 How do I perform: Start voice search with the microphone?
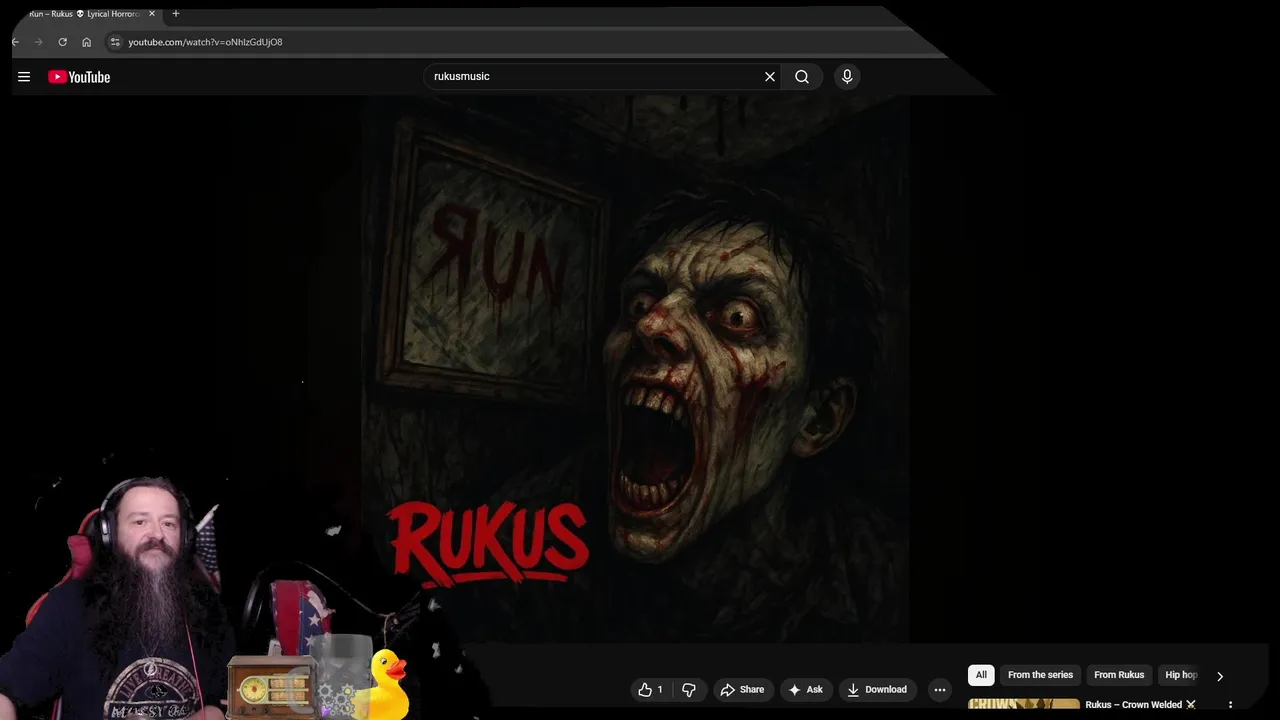pos(847,76)
